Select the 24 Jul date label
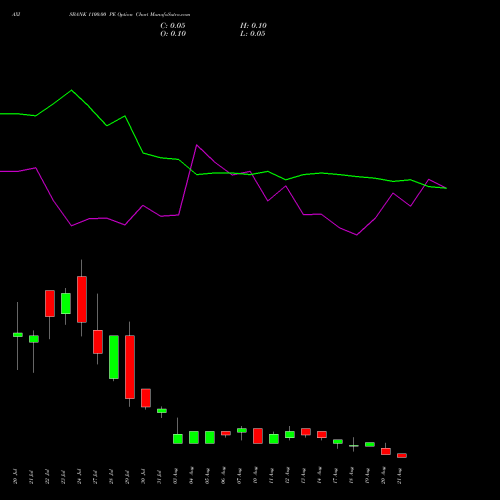500x500 pixels. coord(79,477)
